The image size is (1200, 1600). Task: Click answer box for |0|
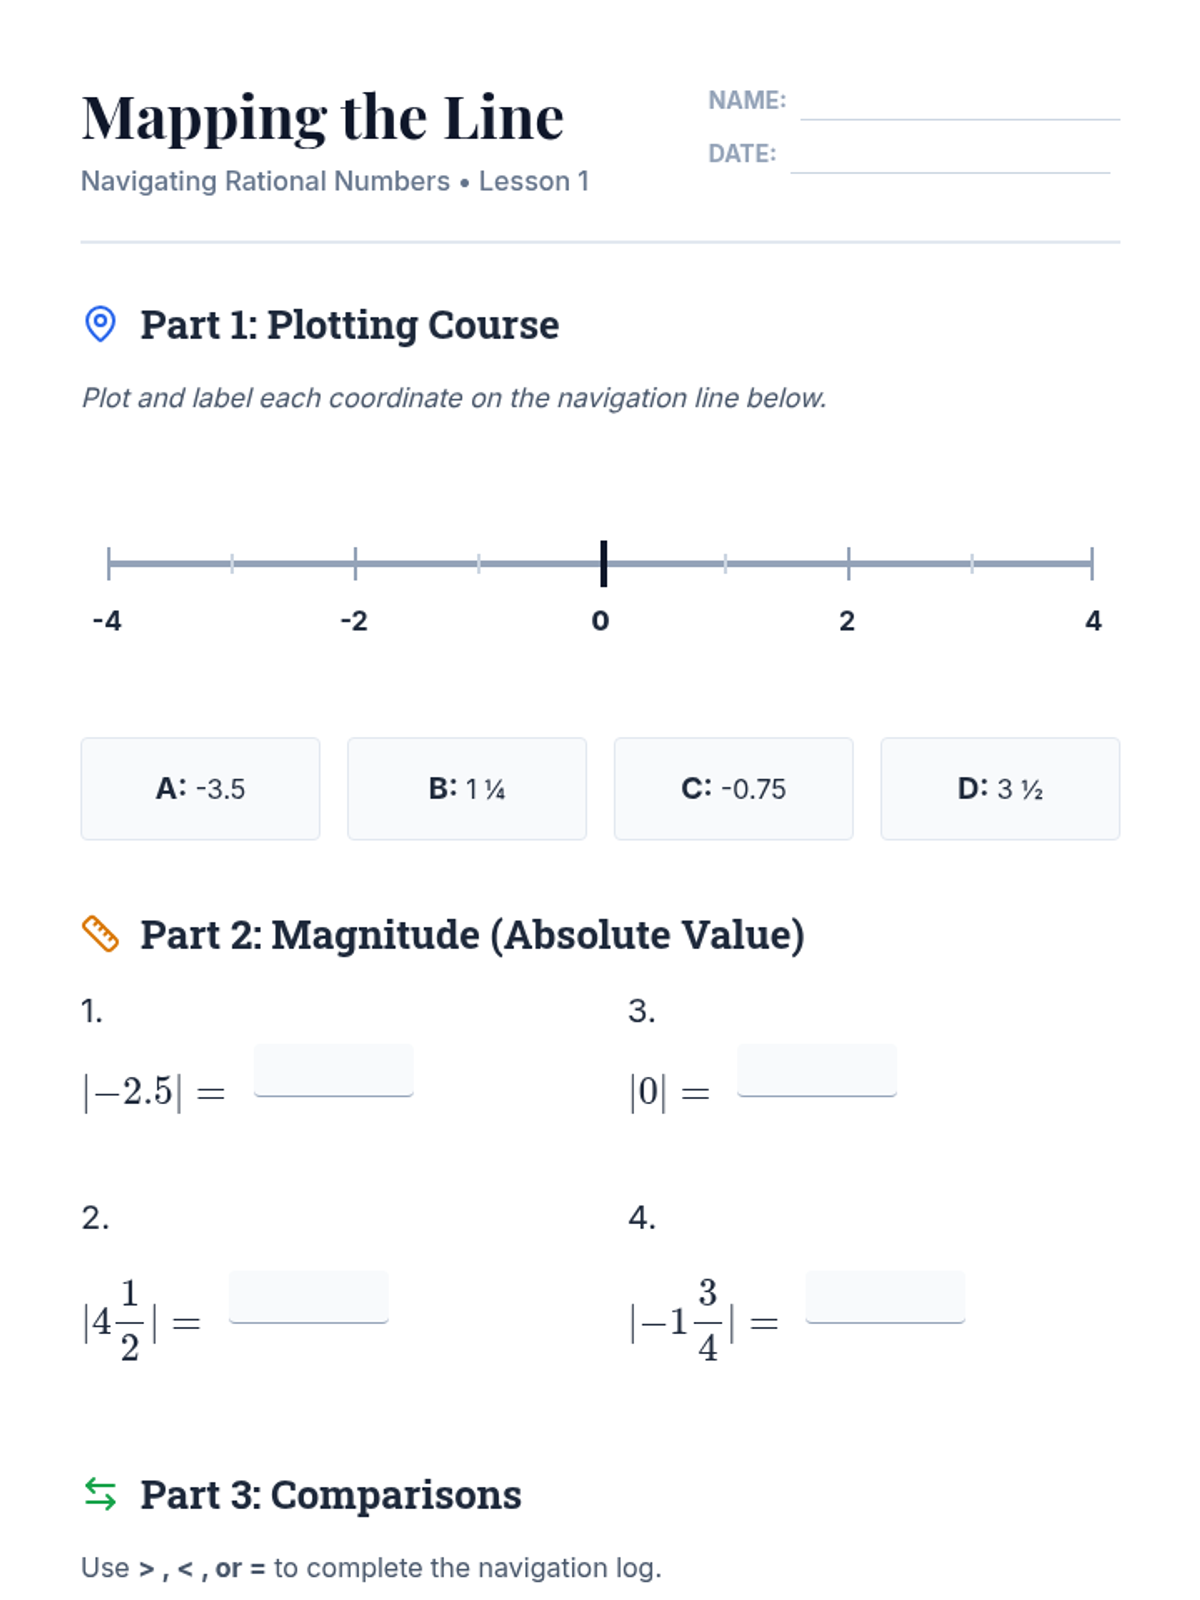pyautogui.click(x=817, y=1070)
